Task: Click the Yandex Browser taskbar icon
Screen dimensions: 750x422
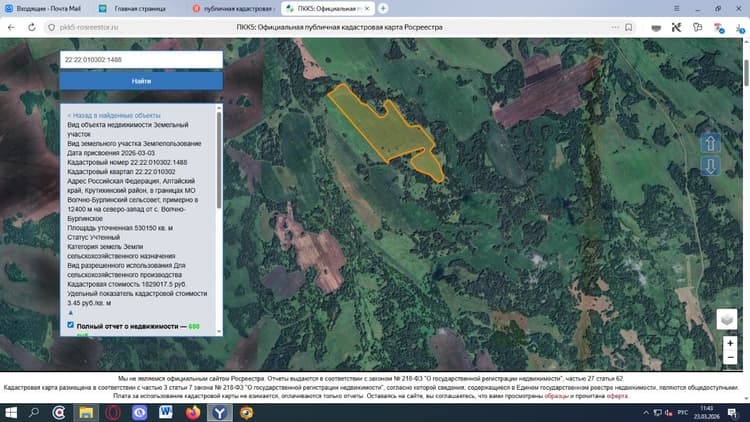Action: coord(220,412)
